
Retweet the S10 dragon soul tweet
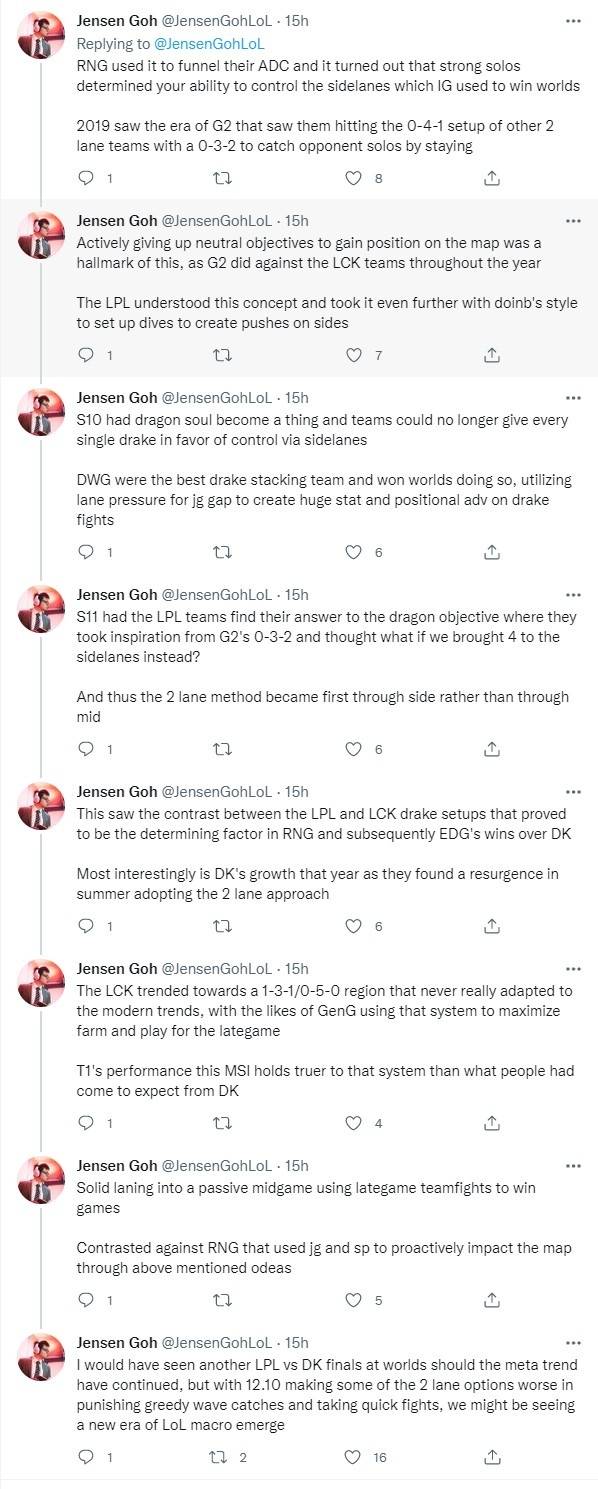click(x=222, y=552)
